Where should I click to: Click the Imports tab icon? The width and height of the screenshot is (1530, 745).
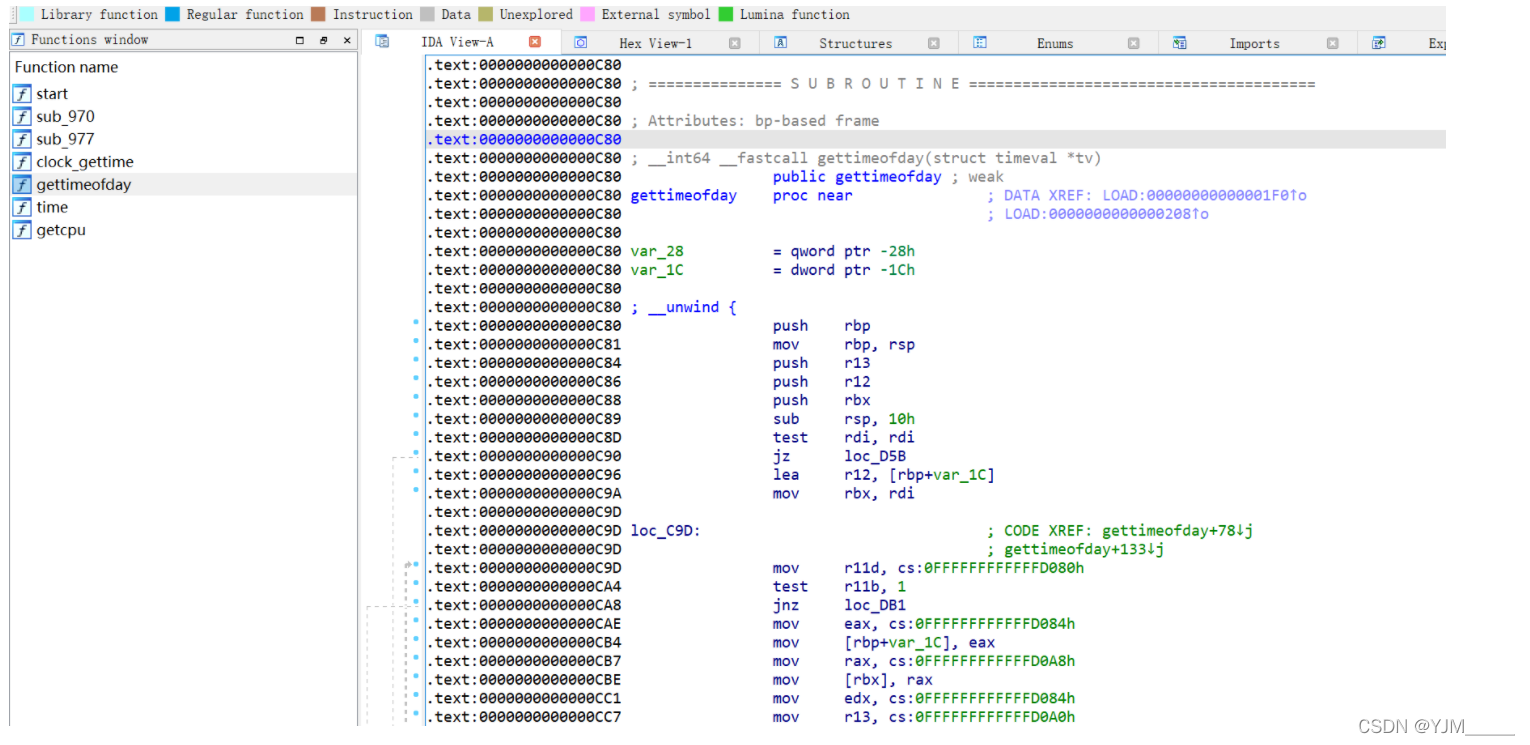coord(1180,43)
